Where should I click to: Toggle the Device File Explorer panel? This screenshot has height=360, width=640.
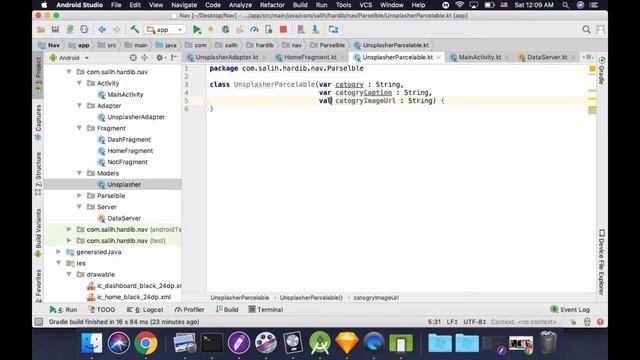[602, 262]
